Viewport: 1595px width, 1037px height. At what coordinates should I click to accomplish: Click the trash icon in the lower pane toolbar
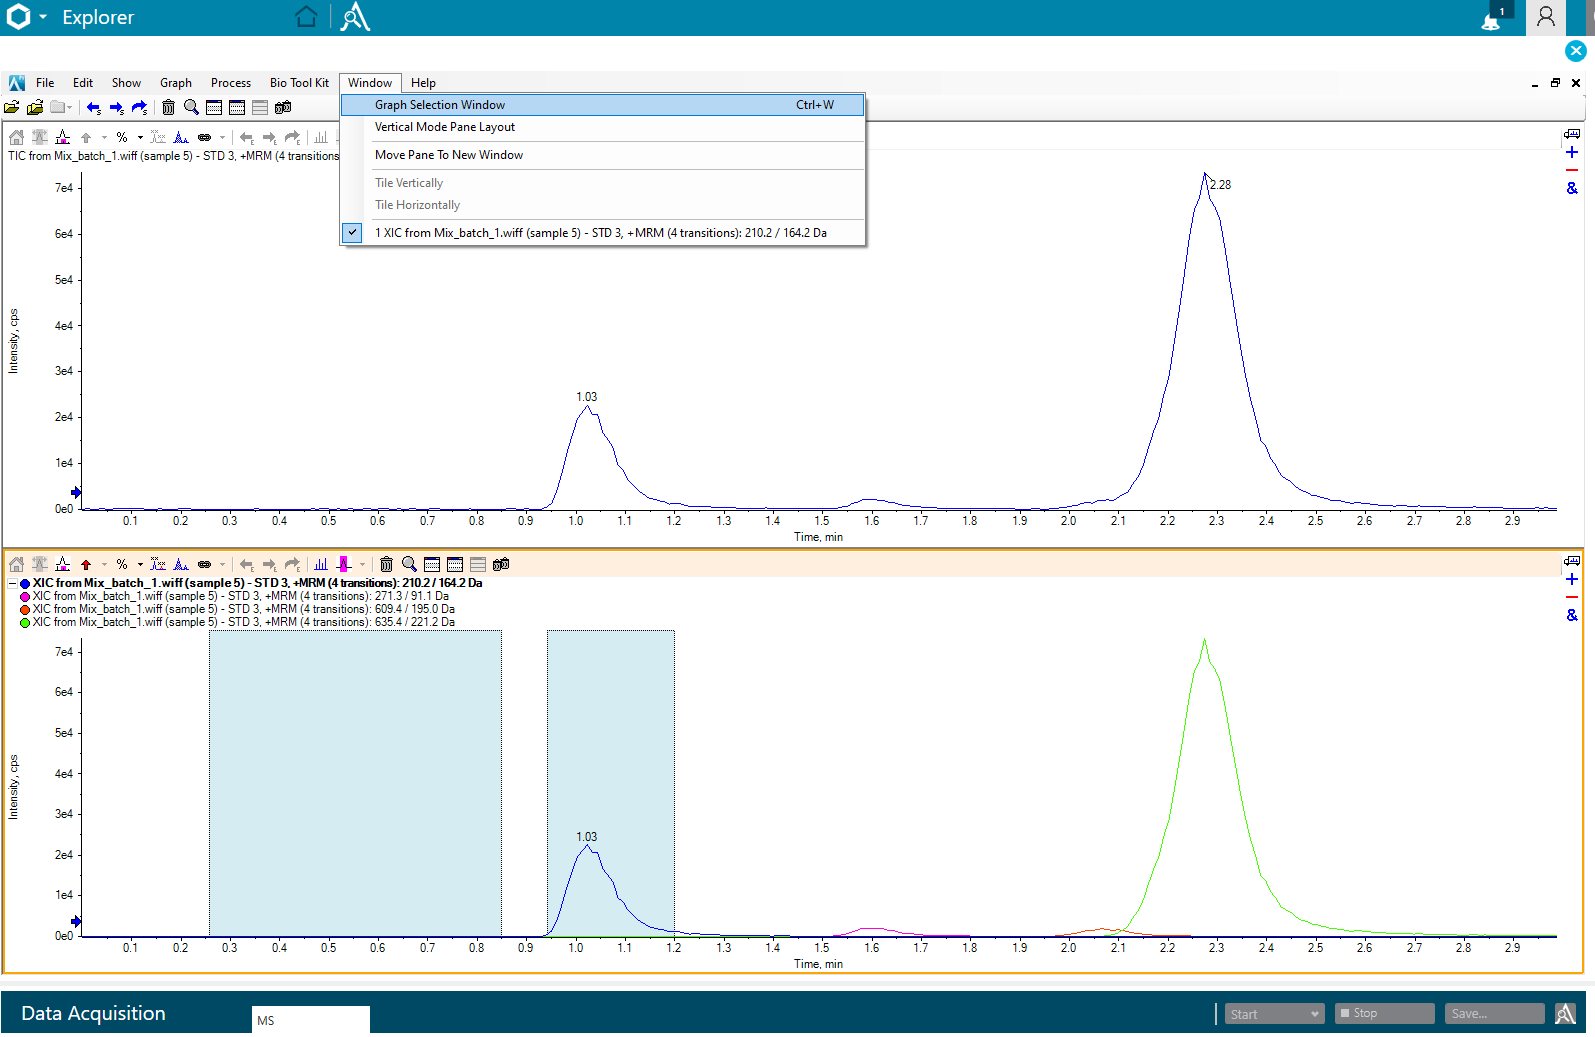tap(386, 564)
